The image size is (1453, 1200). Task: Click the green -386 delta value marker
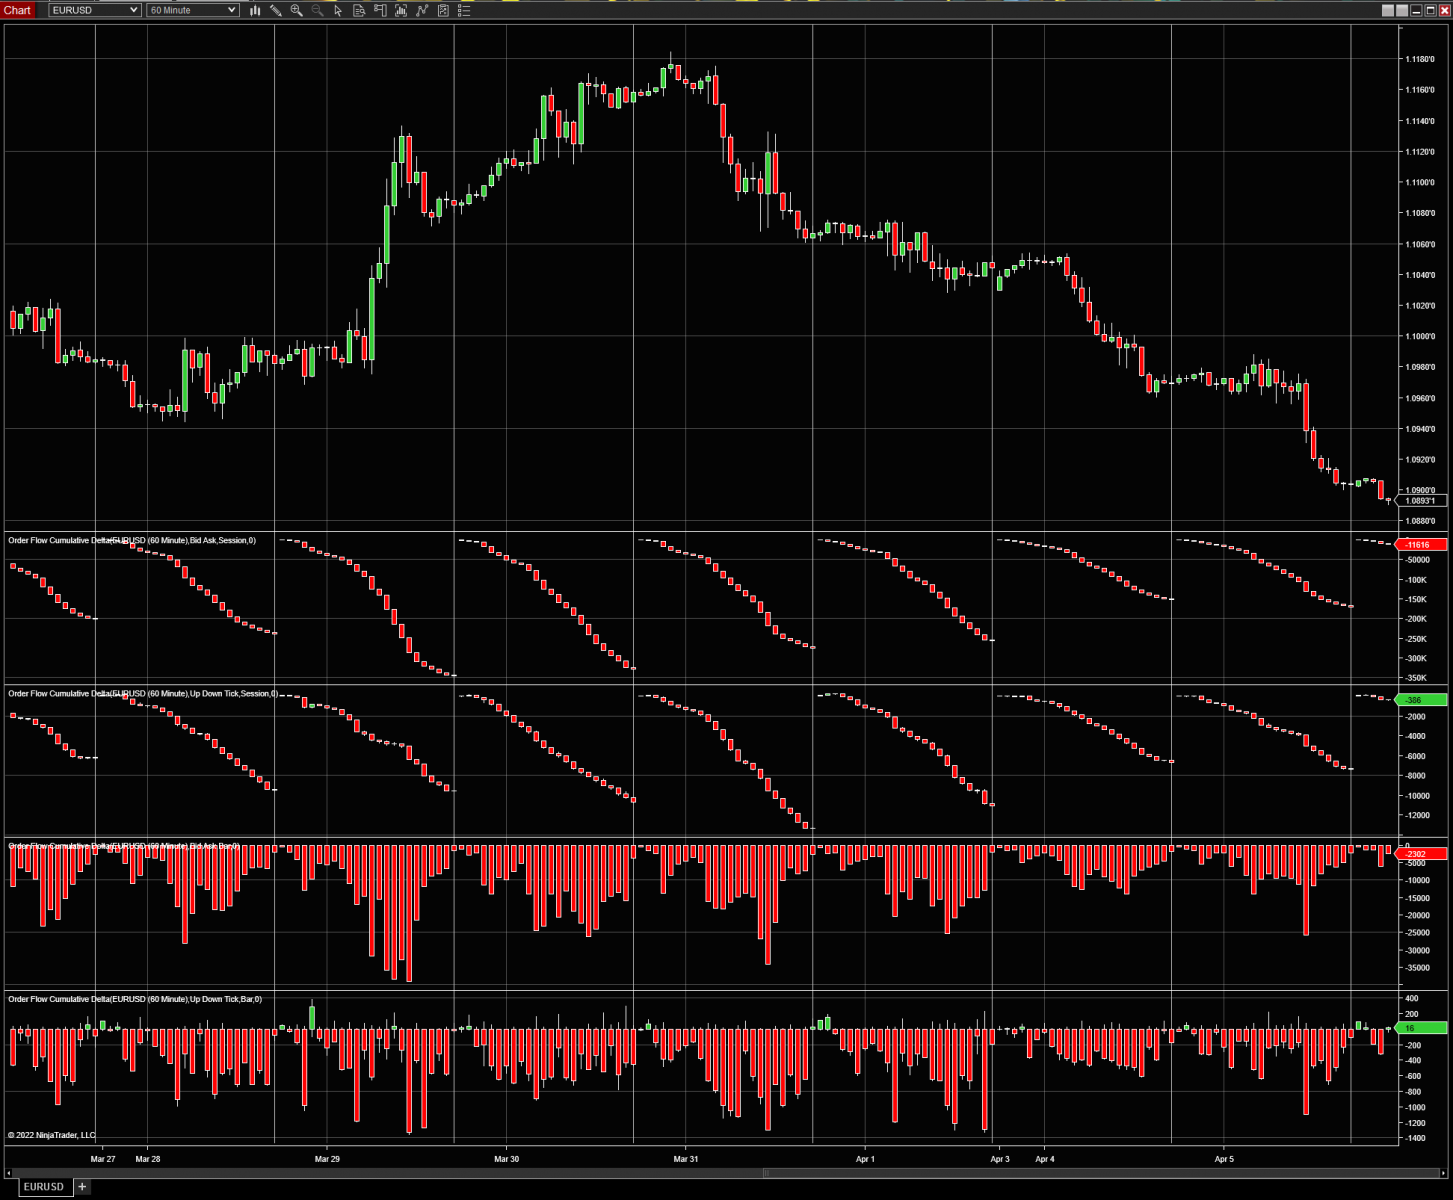click(1420, 700)
